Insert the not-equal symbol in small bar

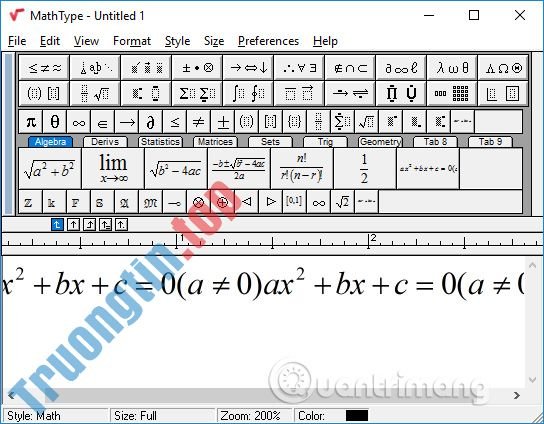point(198,122)
